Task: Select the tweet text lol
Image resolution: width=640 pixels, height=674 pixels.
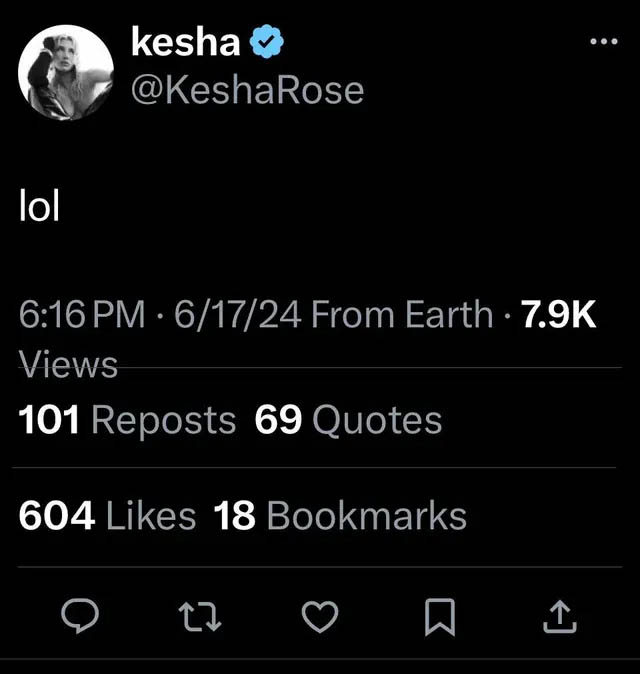Action: [39, 205]
